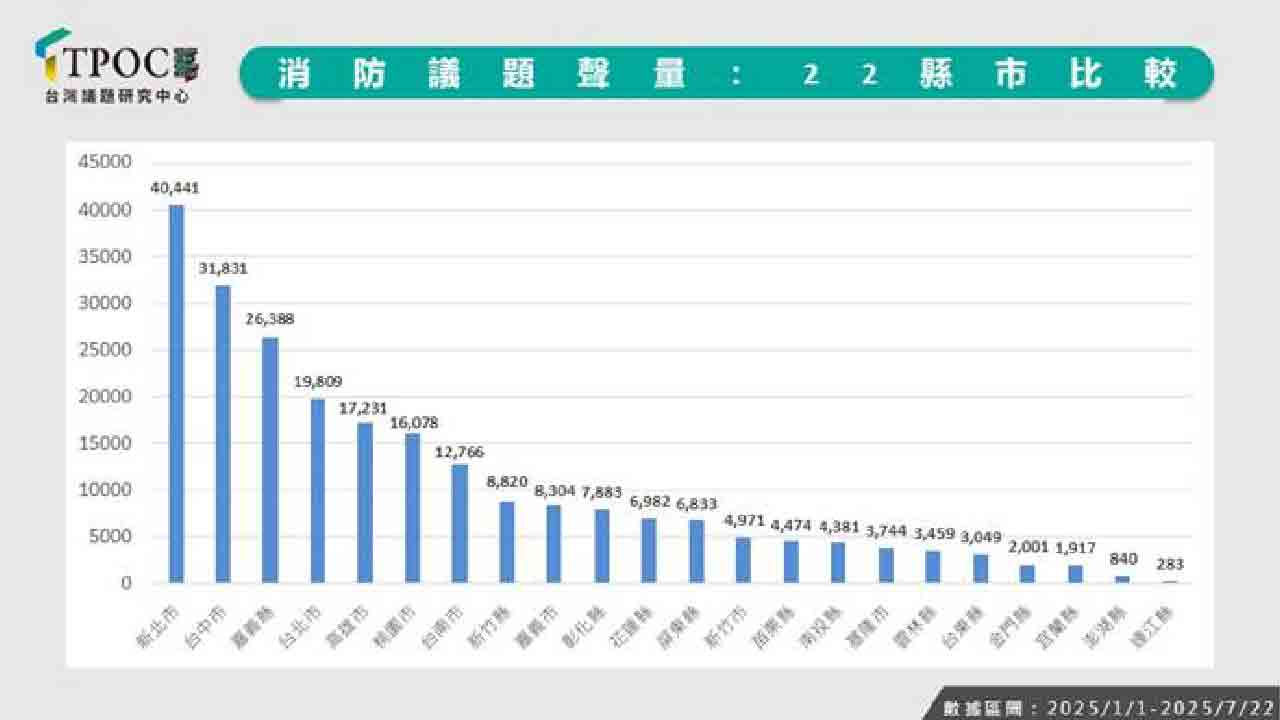The height and width of the screenshot is (720, 1280).
Task: Select the smallest bar's label 283
Action: [1169, 564]
